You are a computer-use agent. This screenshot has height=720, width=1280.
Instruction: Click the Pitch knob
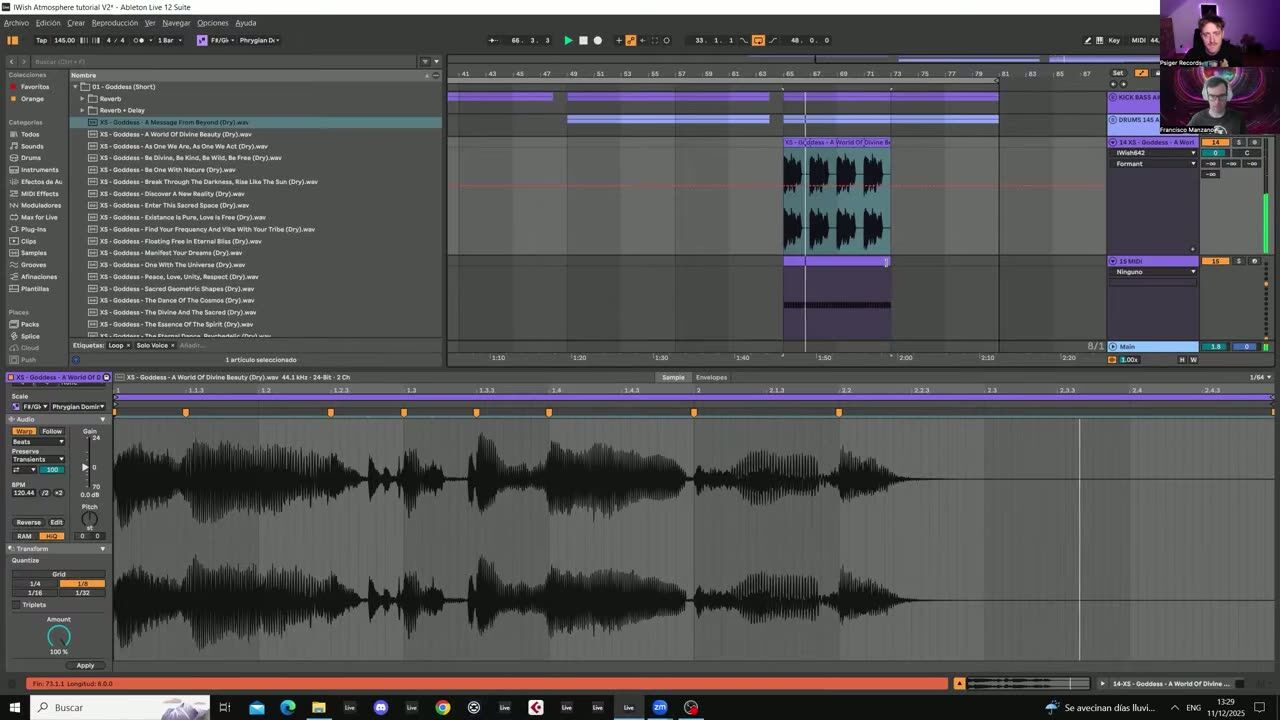(89, 518)
